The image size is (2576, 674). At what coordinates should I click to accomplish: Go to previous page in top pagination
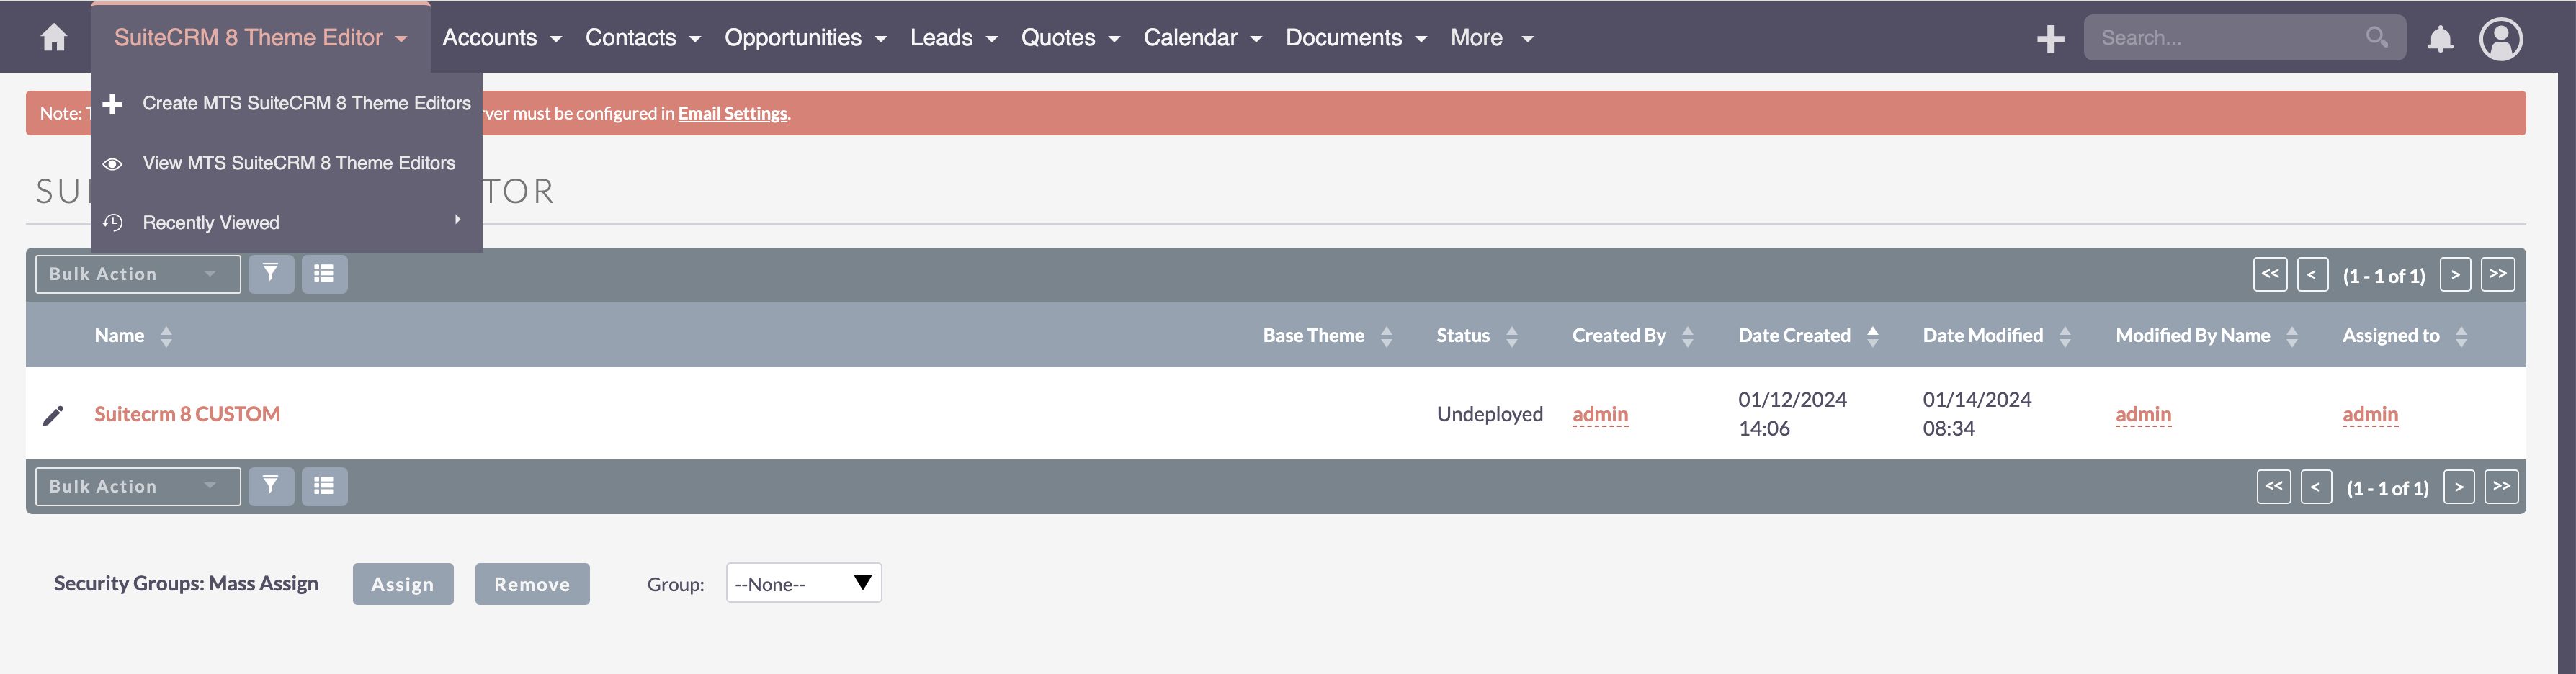(2312, 274)
